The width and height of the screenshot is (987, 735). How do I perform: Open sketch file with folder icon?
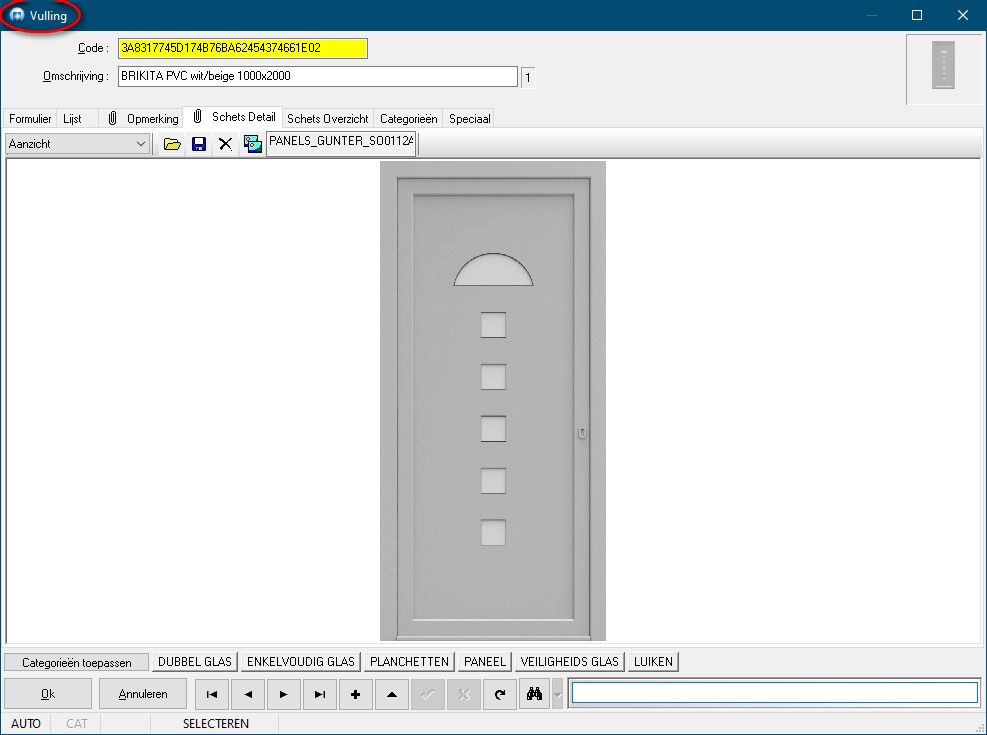[172, 144]
